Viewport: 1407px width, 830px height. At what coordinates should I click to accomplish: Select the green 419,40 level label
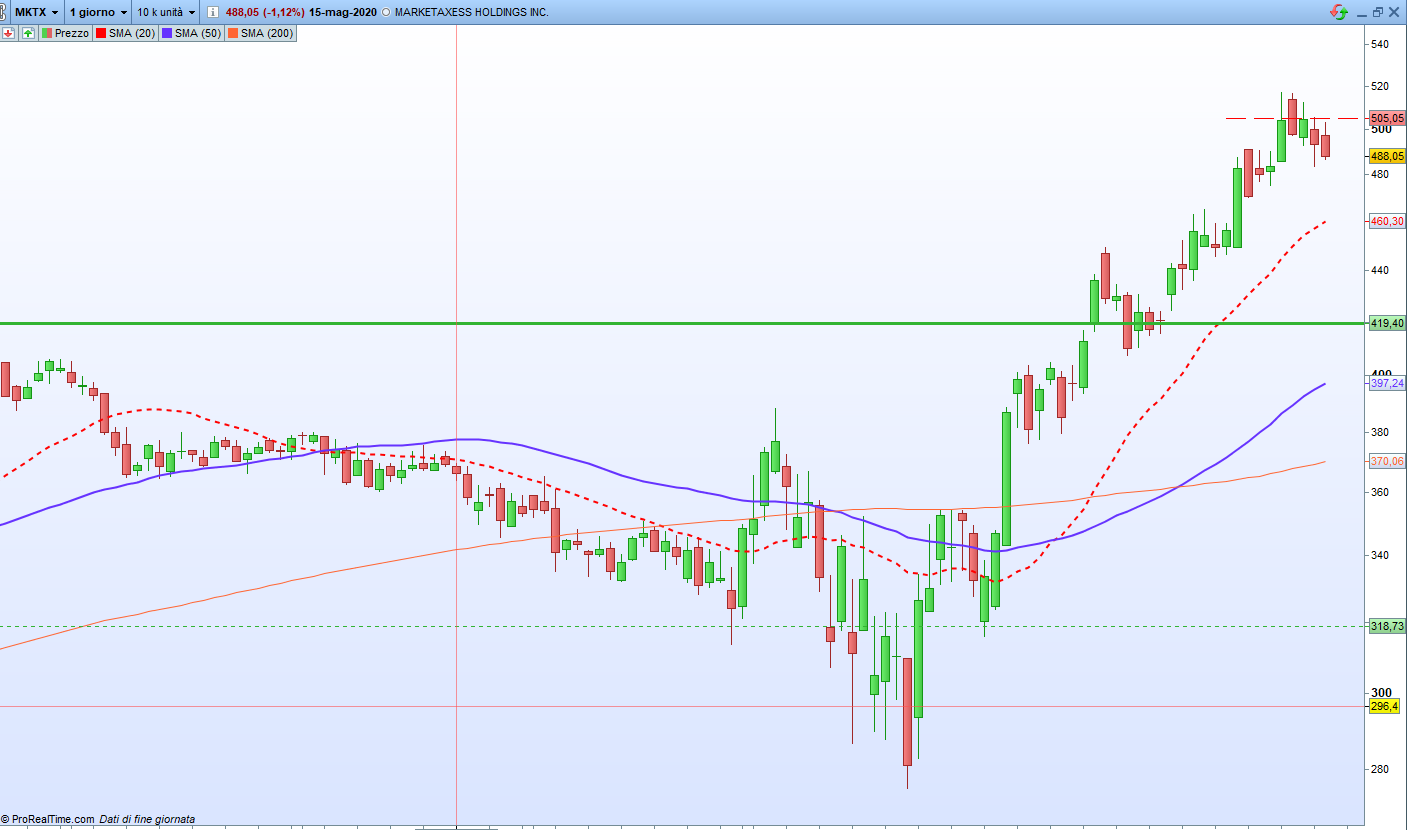tap(1387, 324)
